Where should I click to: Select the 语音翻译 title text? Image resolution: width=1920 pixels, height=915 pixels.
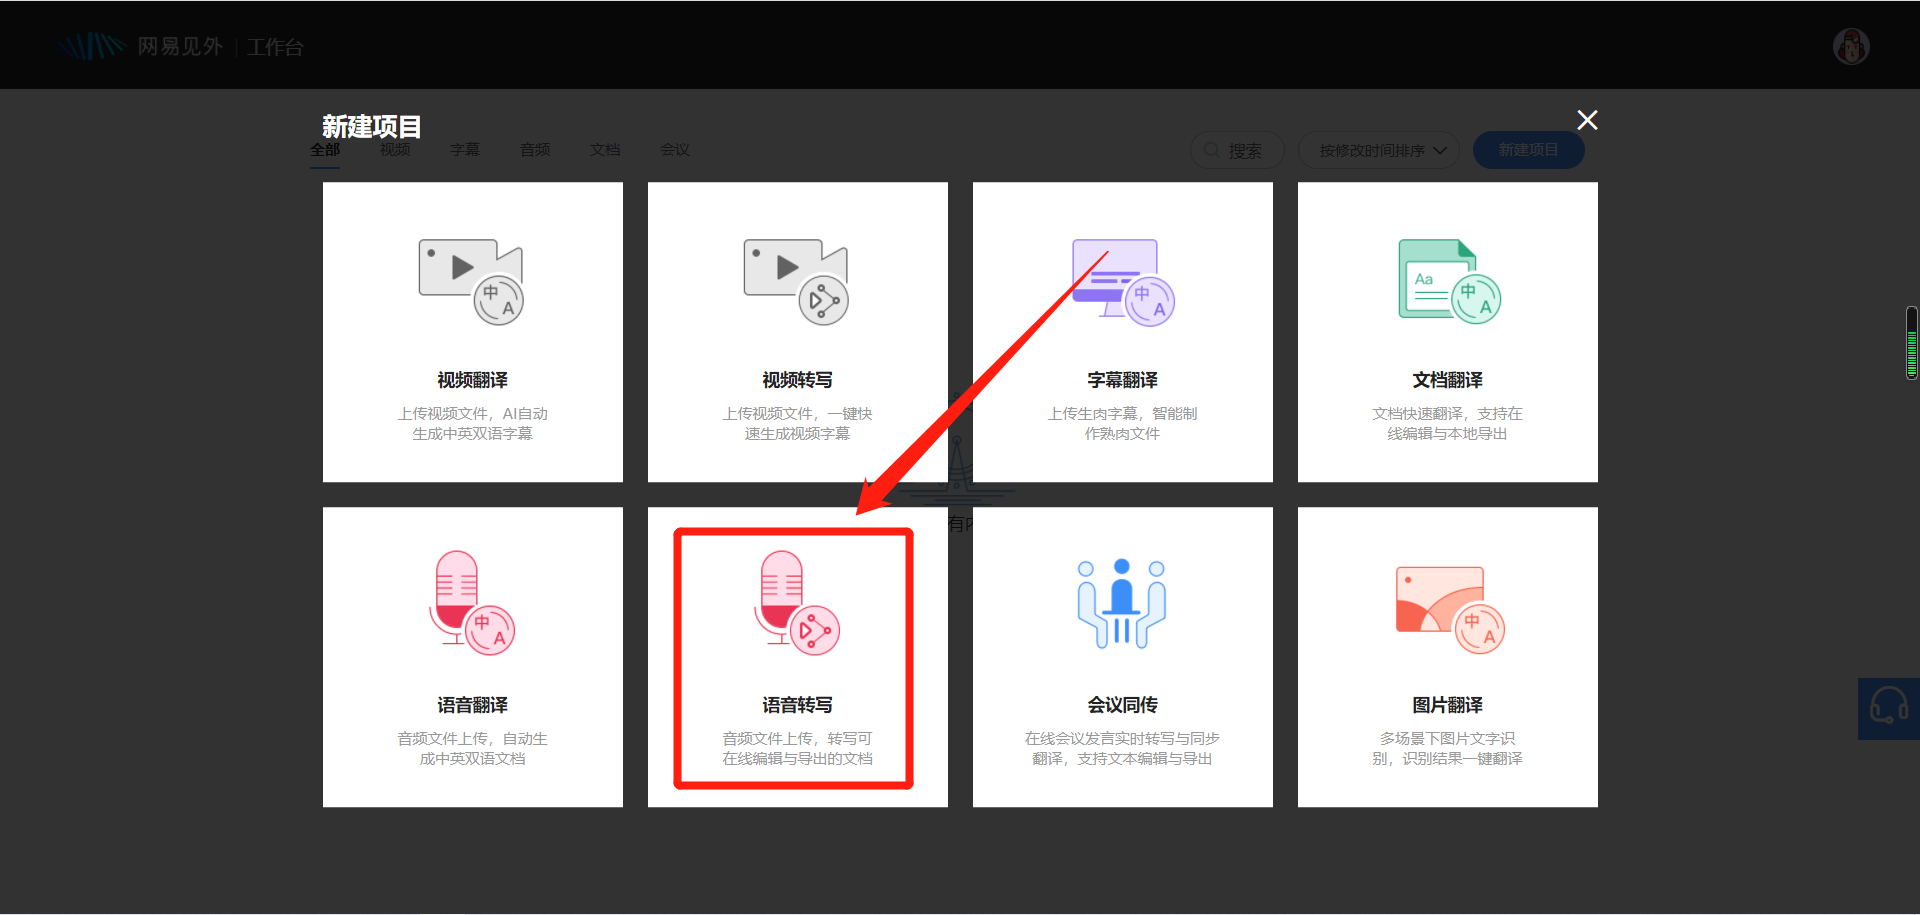click(472, 705)
